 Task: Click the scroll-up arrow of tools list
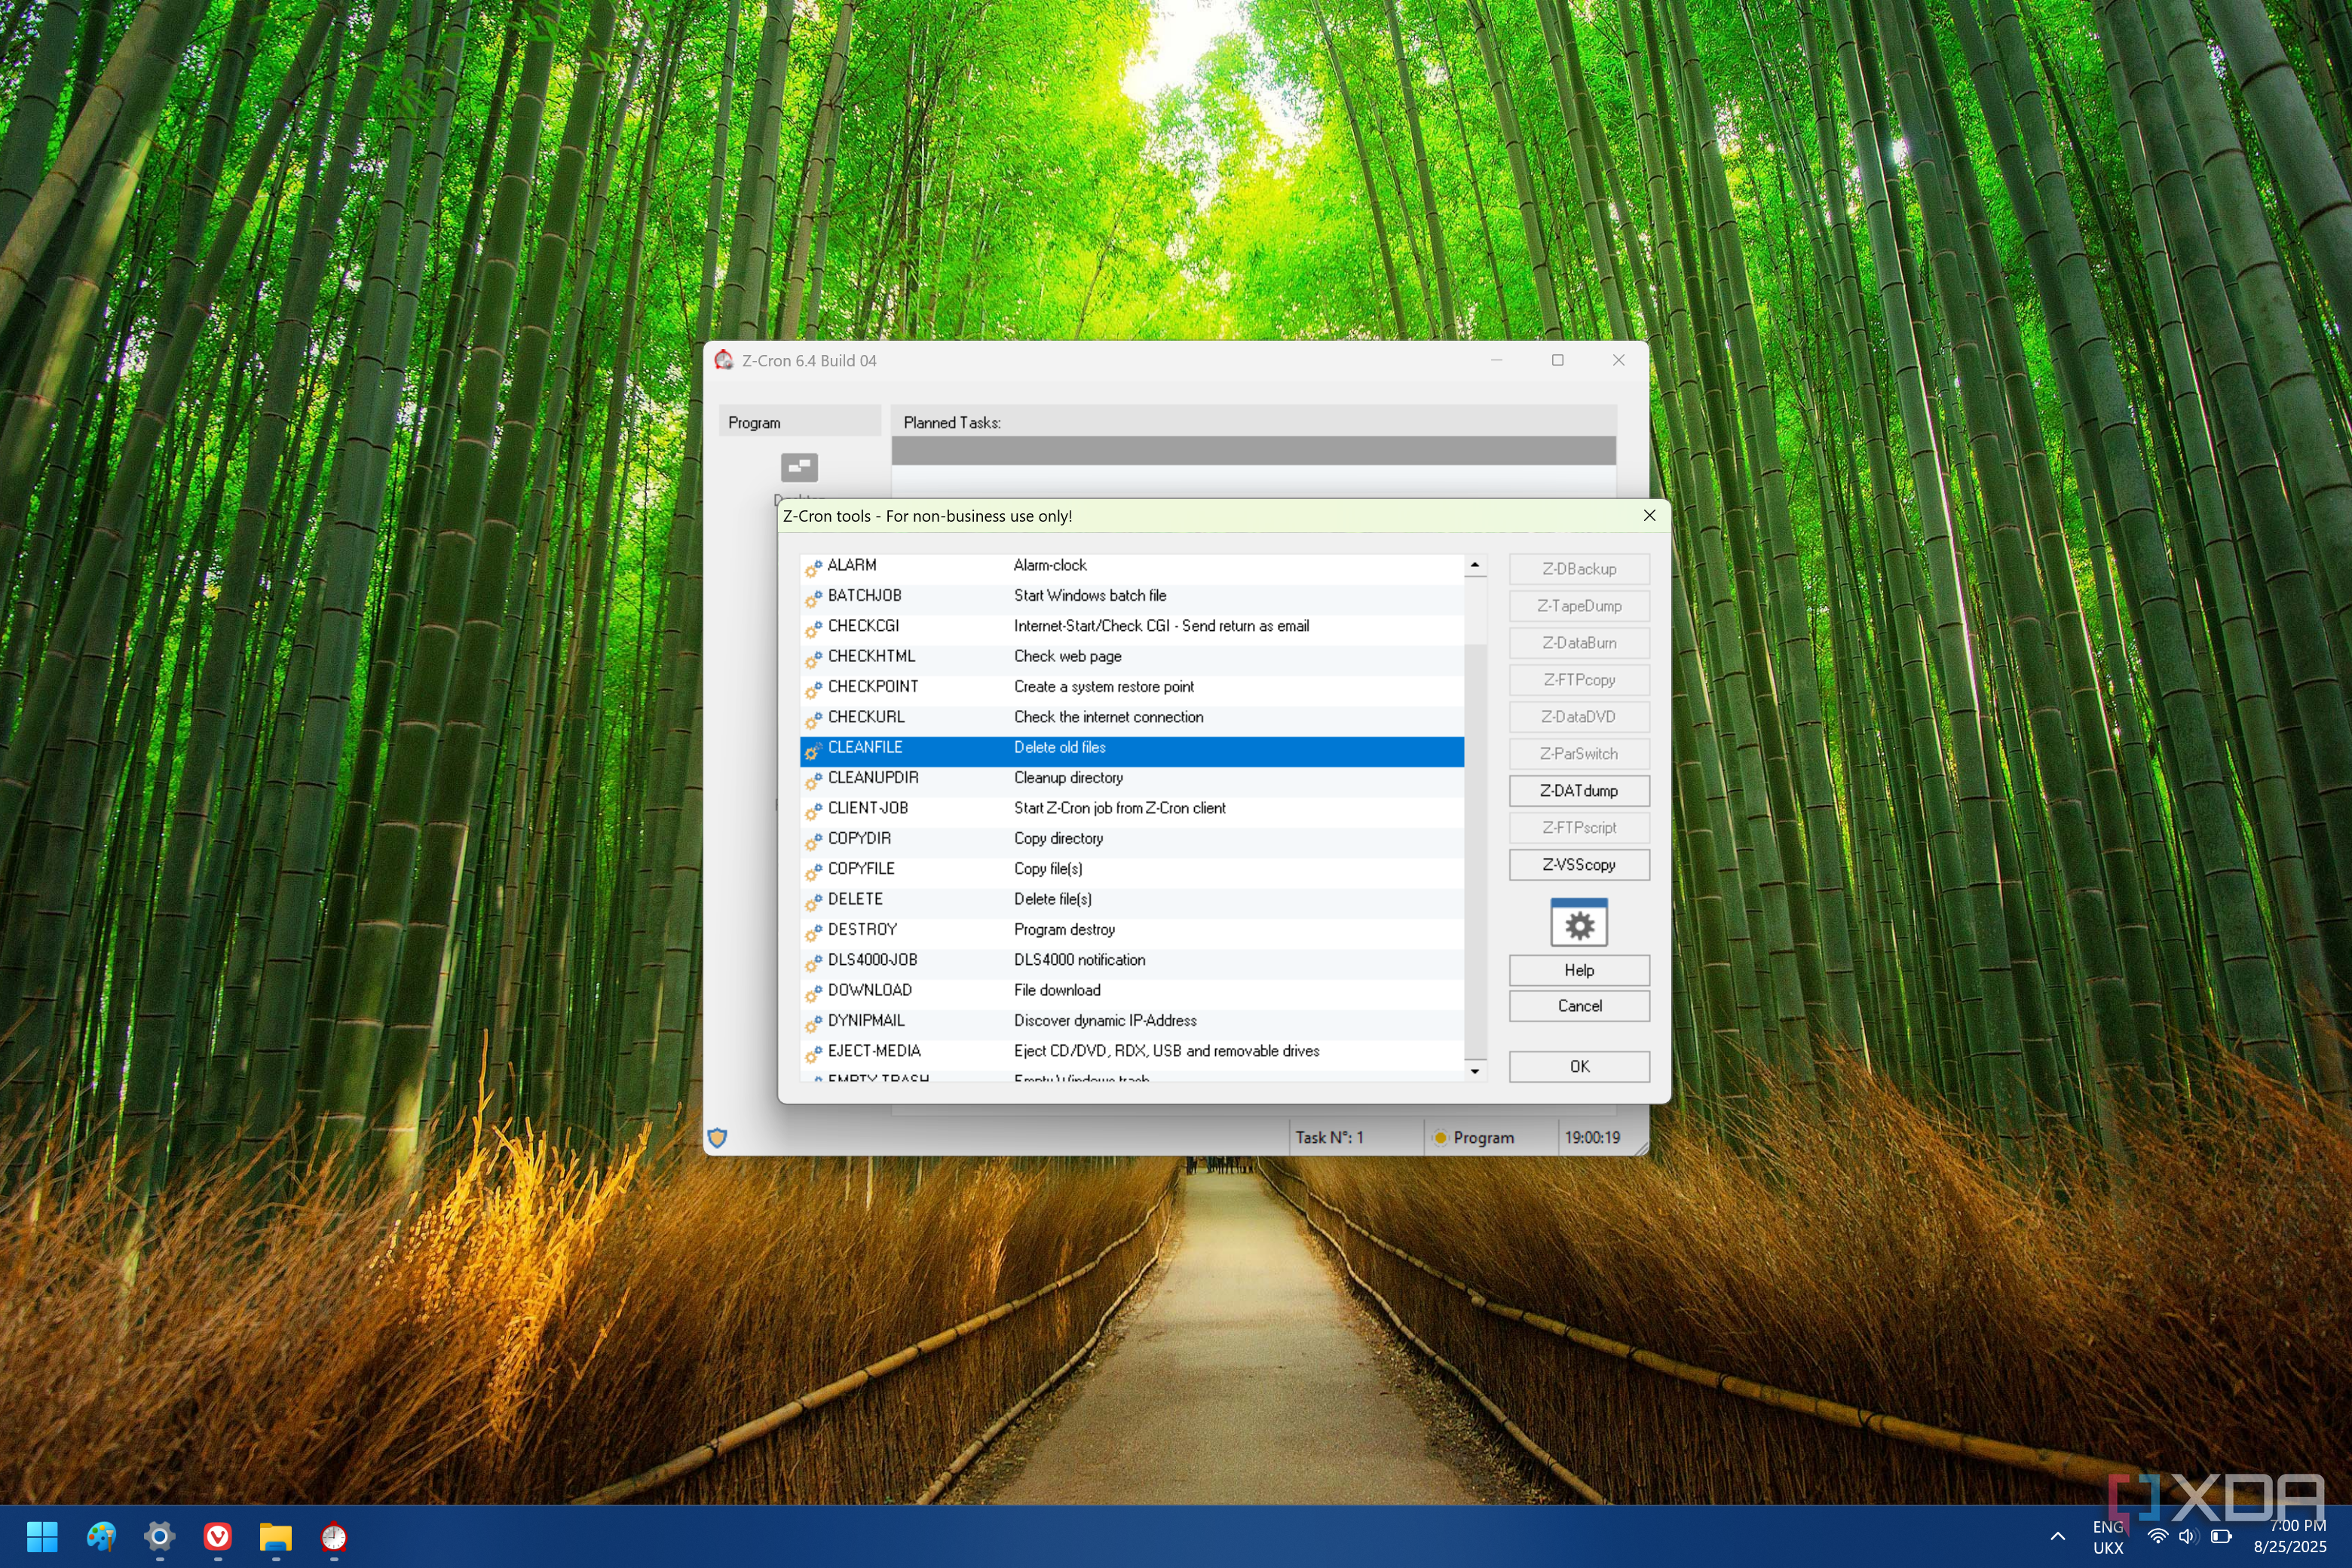tap(1475, 566)
